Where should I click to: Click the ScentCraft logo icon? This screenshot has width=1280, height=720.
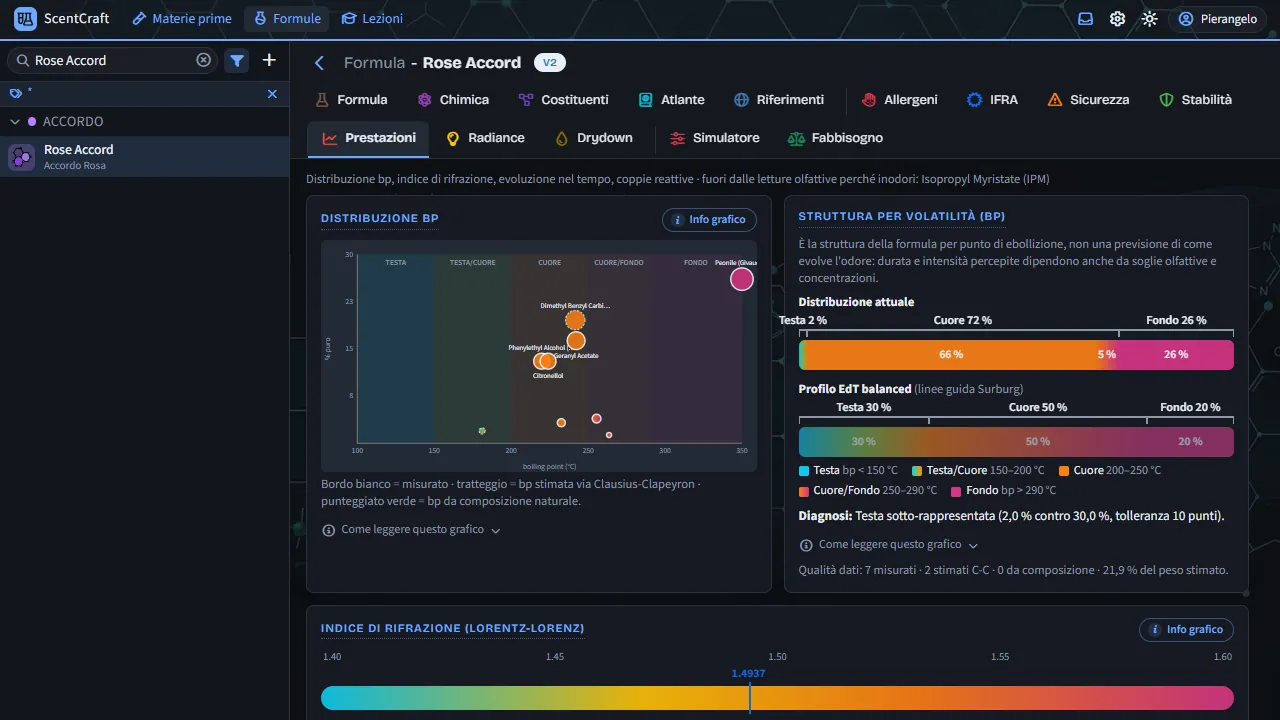pos(26,18)
